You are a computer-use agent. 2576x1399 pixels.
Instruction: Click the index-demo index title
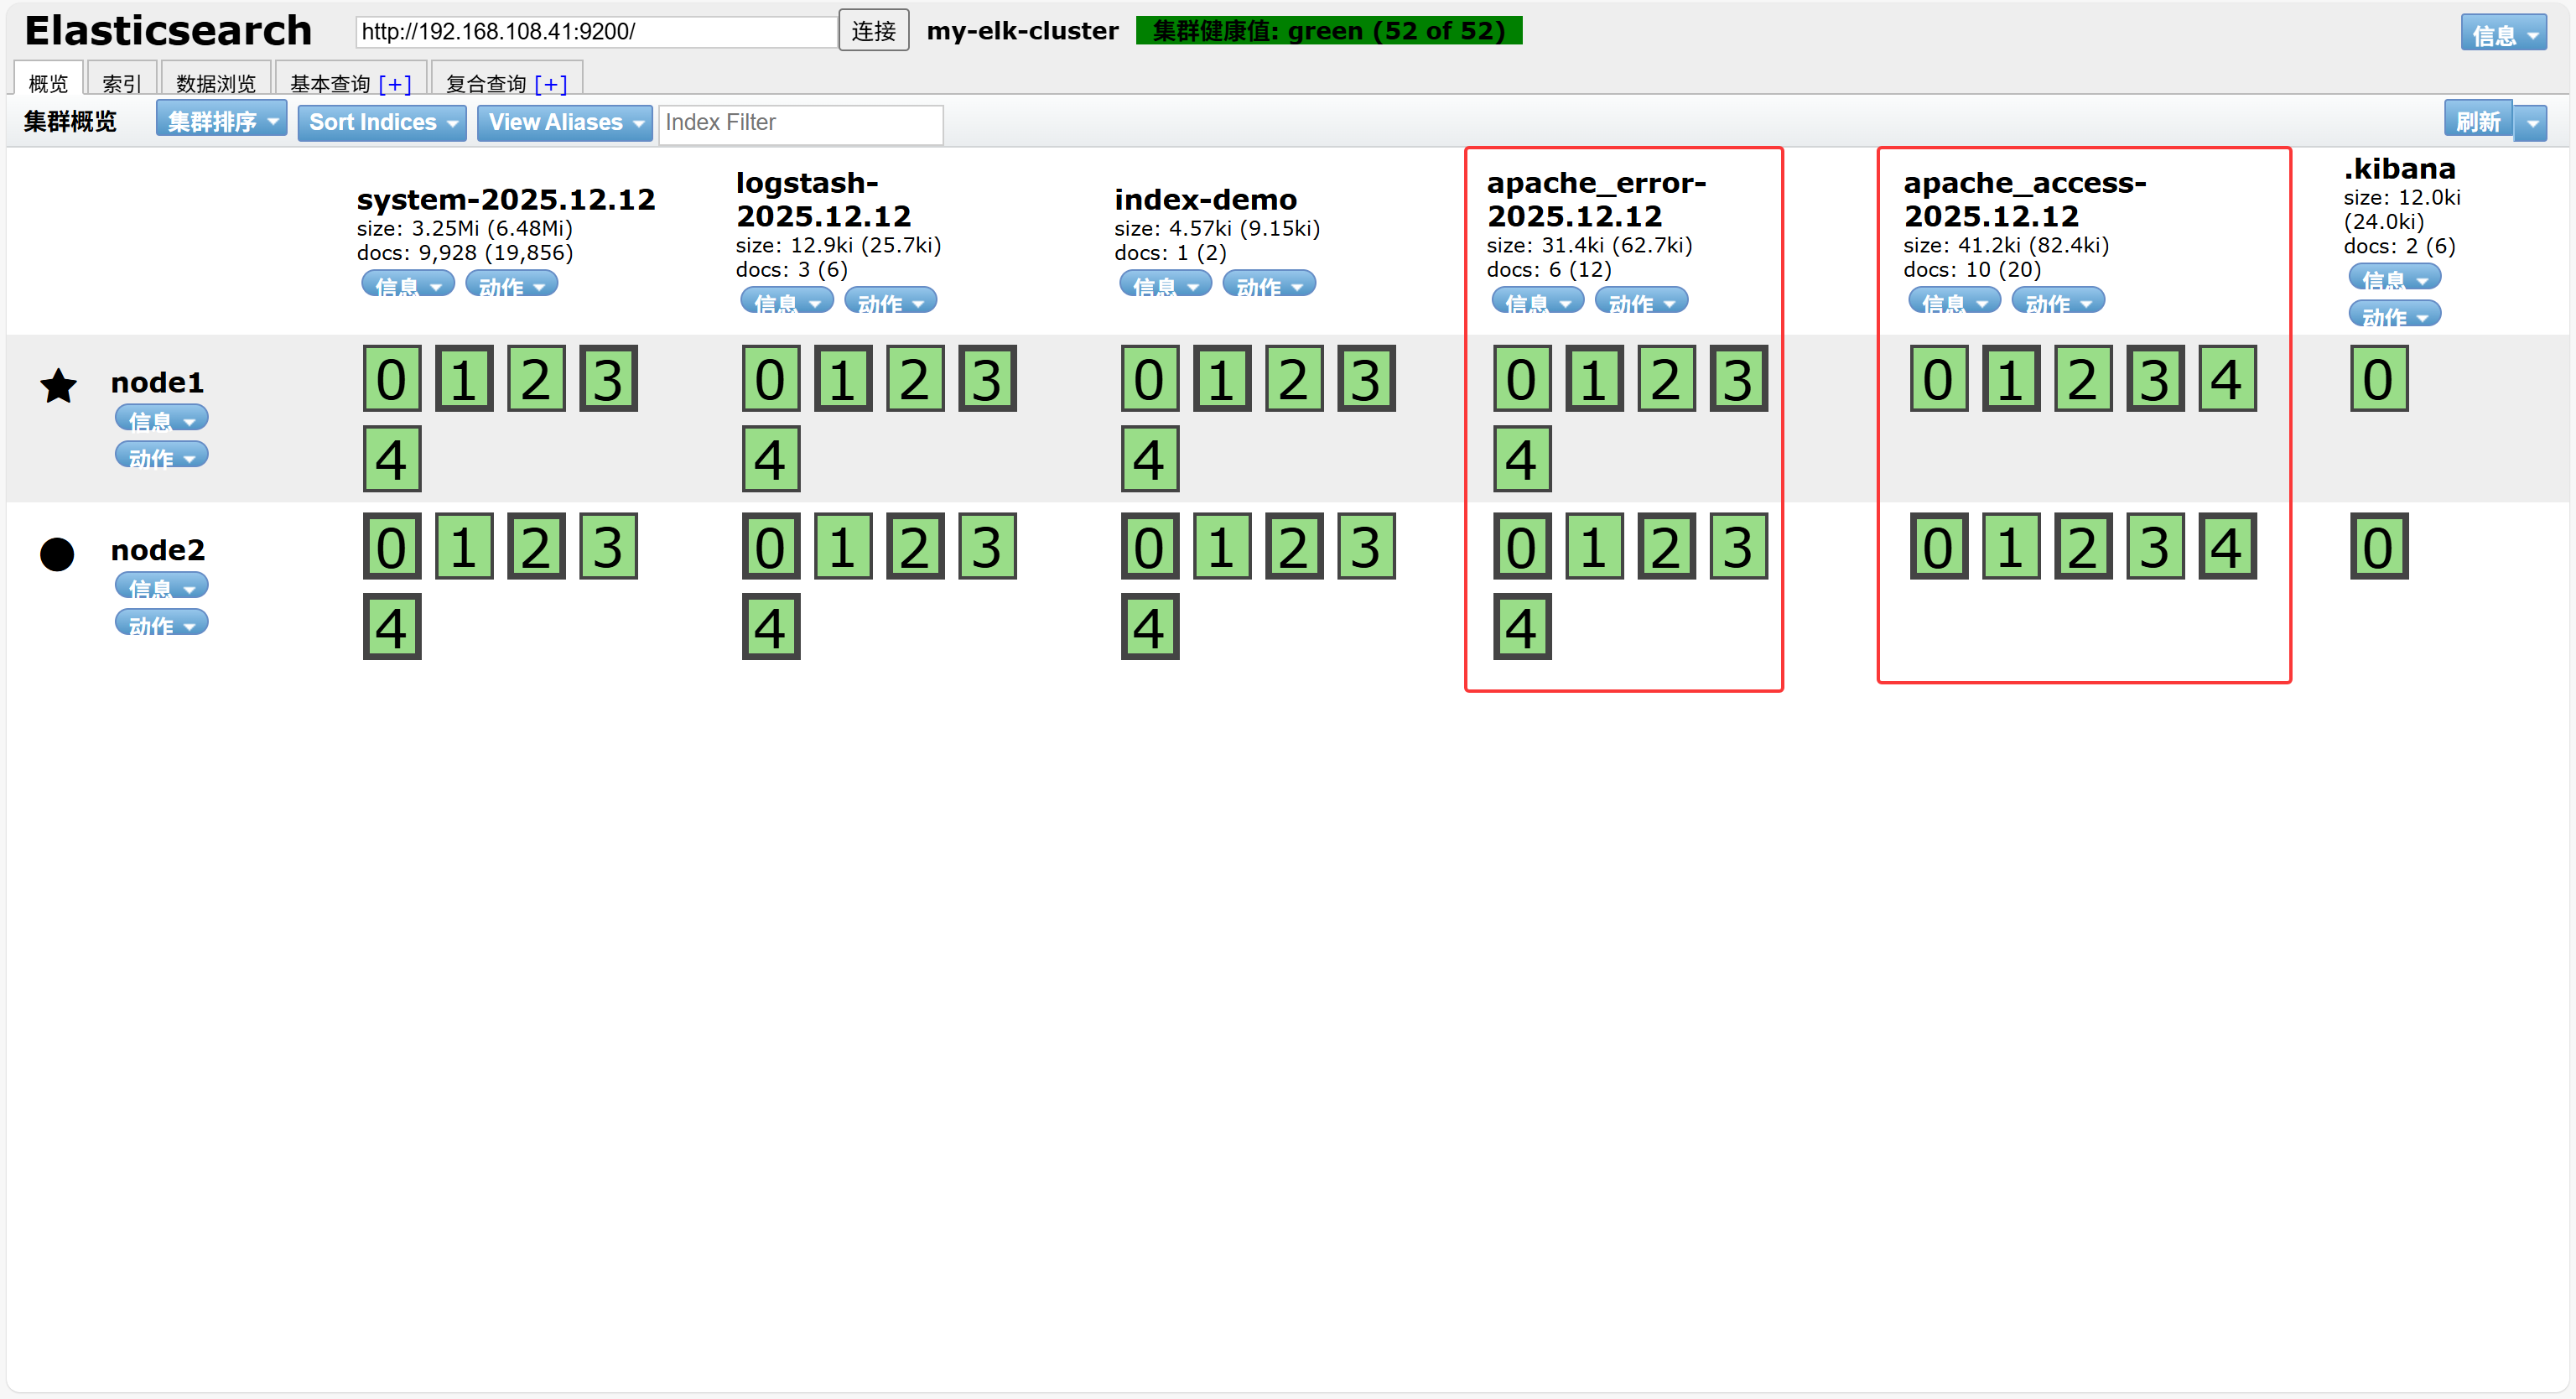click(x=1205, y=199)
